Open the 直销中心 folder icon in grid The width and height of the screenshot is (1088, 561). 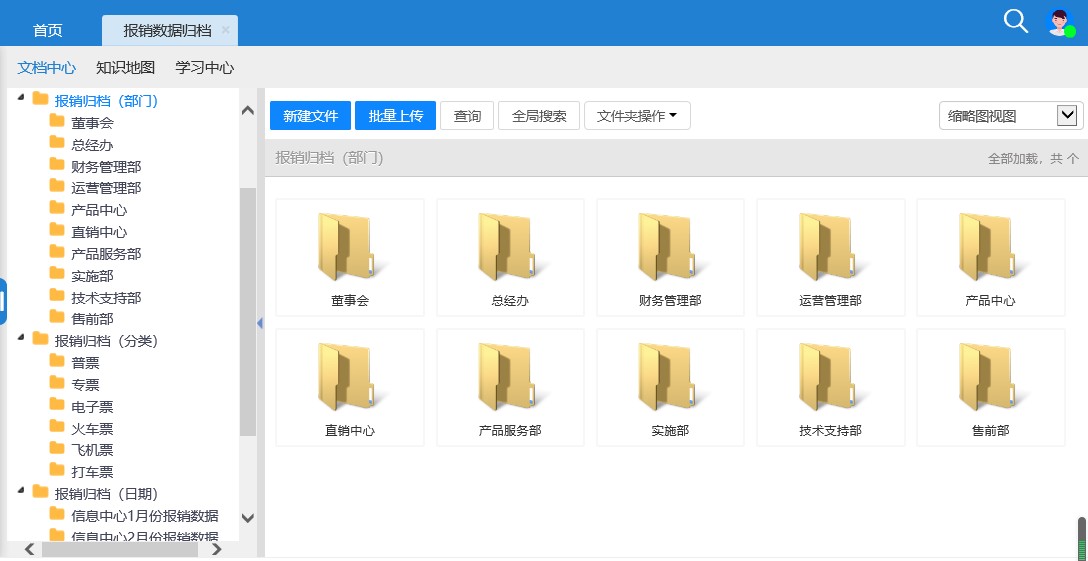click(349, 377)
